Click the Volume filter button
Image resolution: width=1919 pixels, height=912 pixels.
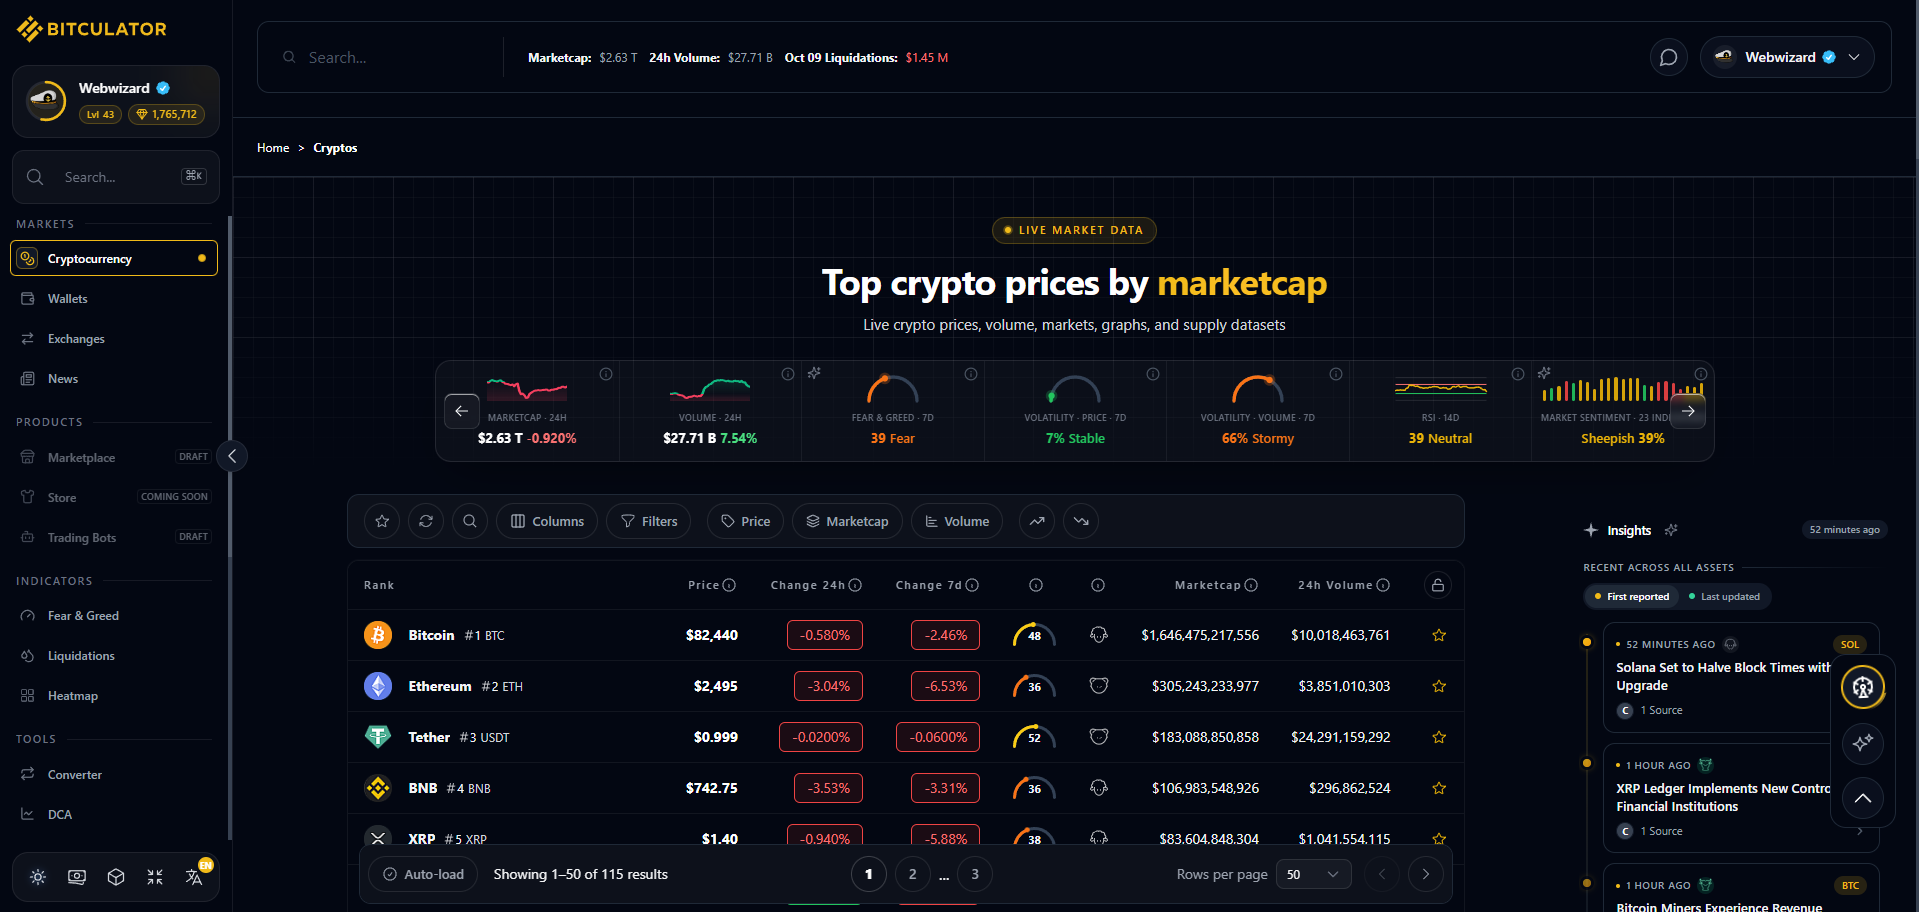(957, 521)
